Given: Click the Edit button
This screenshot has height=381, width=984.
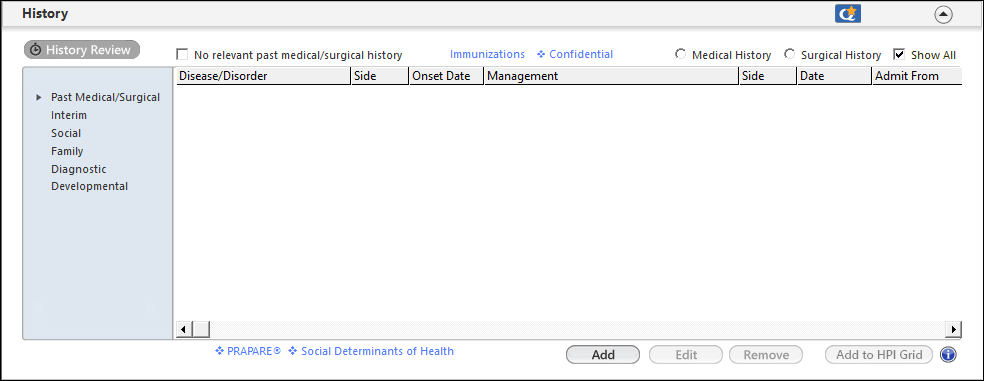Looking at the screenshot, I should click(686, 355).
